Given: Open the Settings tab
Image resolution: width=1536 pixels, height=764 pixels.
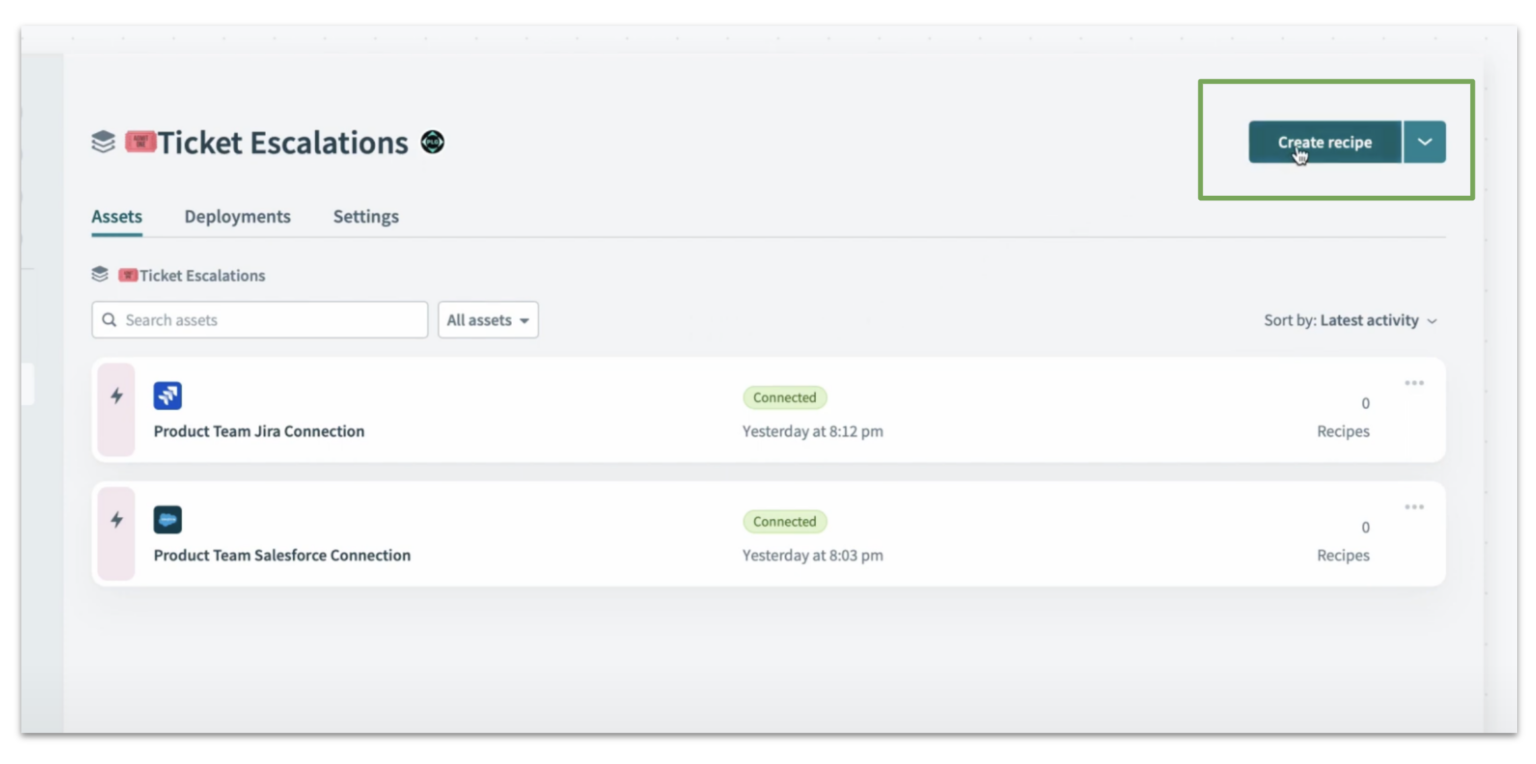Looking at the screenshot, I should pyautogui.click(x=365, y=216).
